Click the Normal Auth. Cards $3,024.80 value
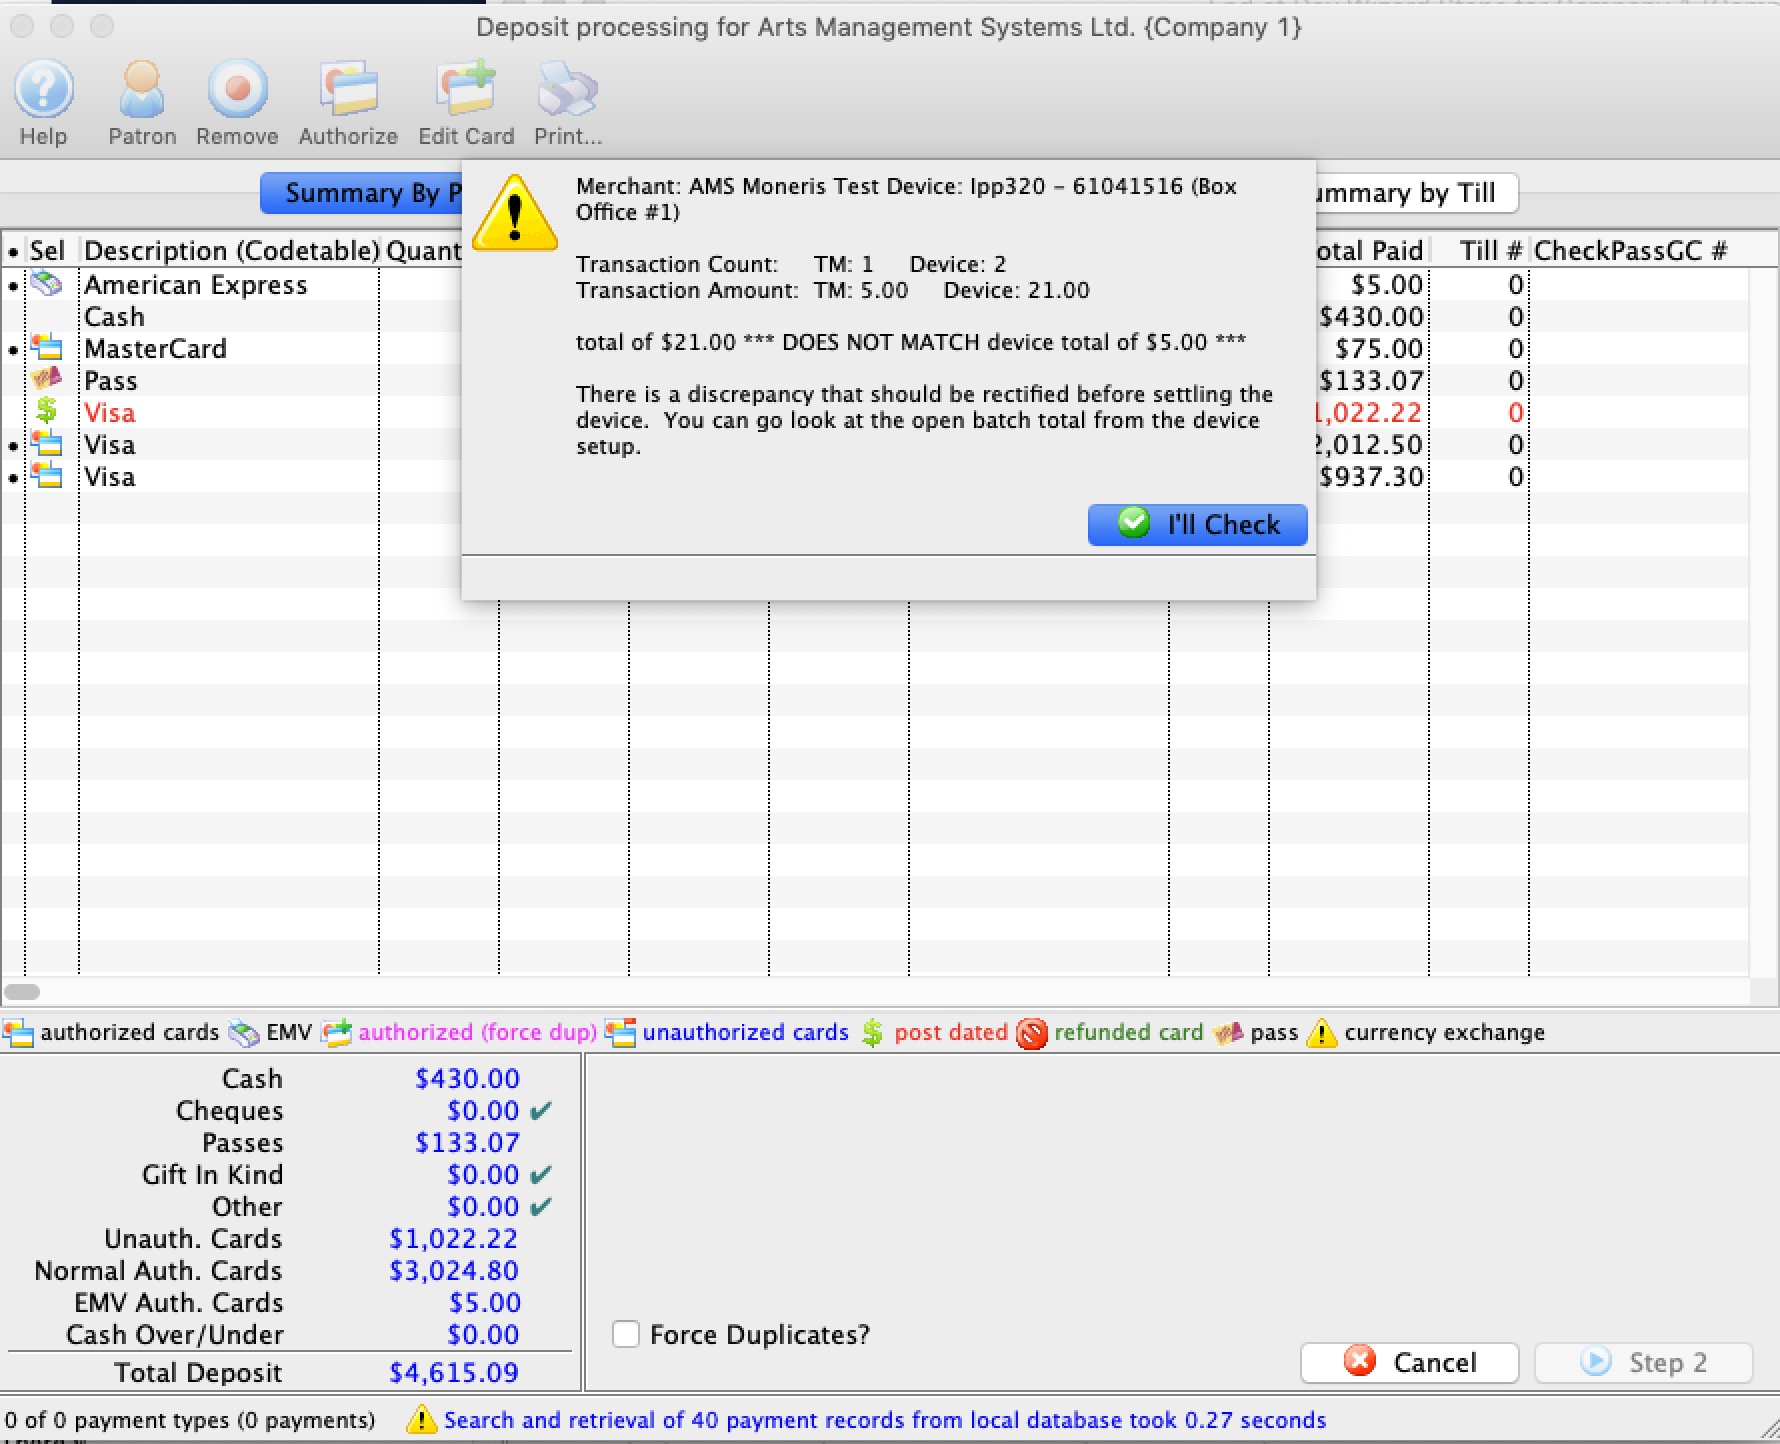 (x=454, y=1270)
